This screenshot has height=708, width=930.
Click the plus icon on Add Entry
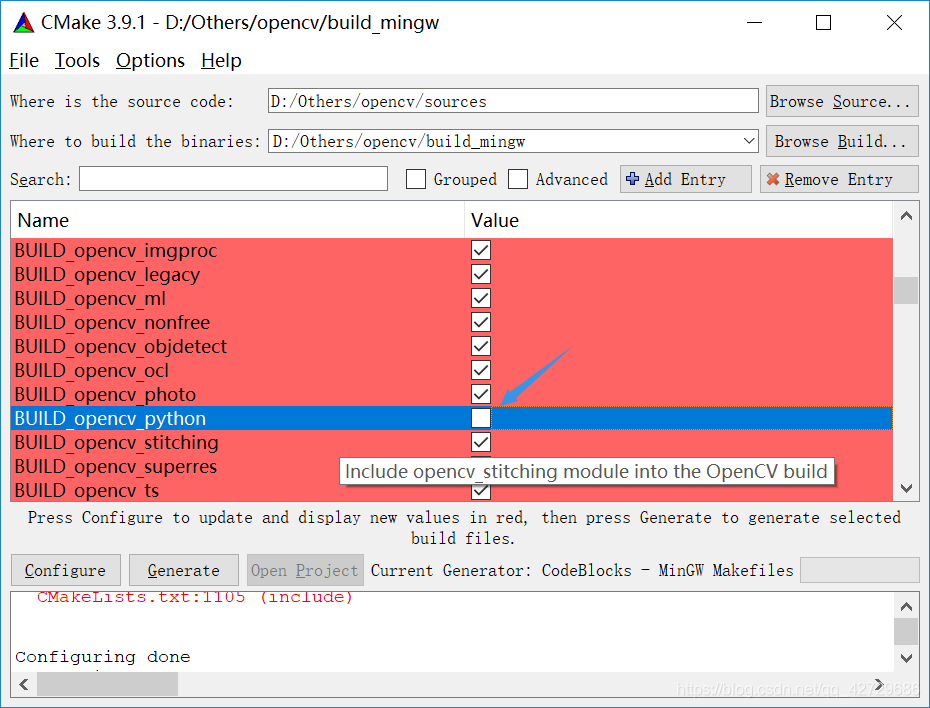pyautogui.click(x=632, y=178)
